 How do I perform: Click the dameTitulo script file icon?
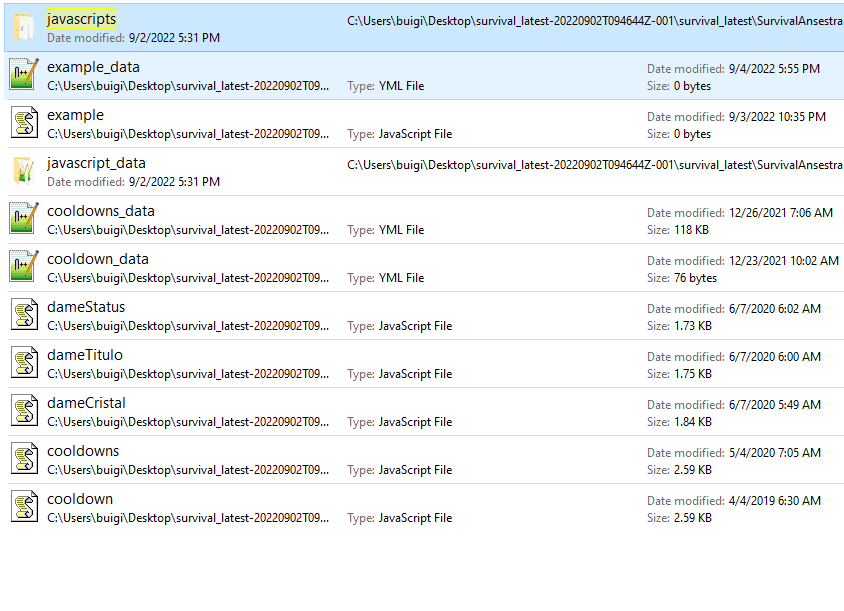[23, 363]
